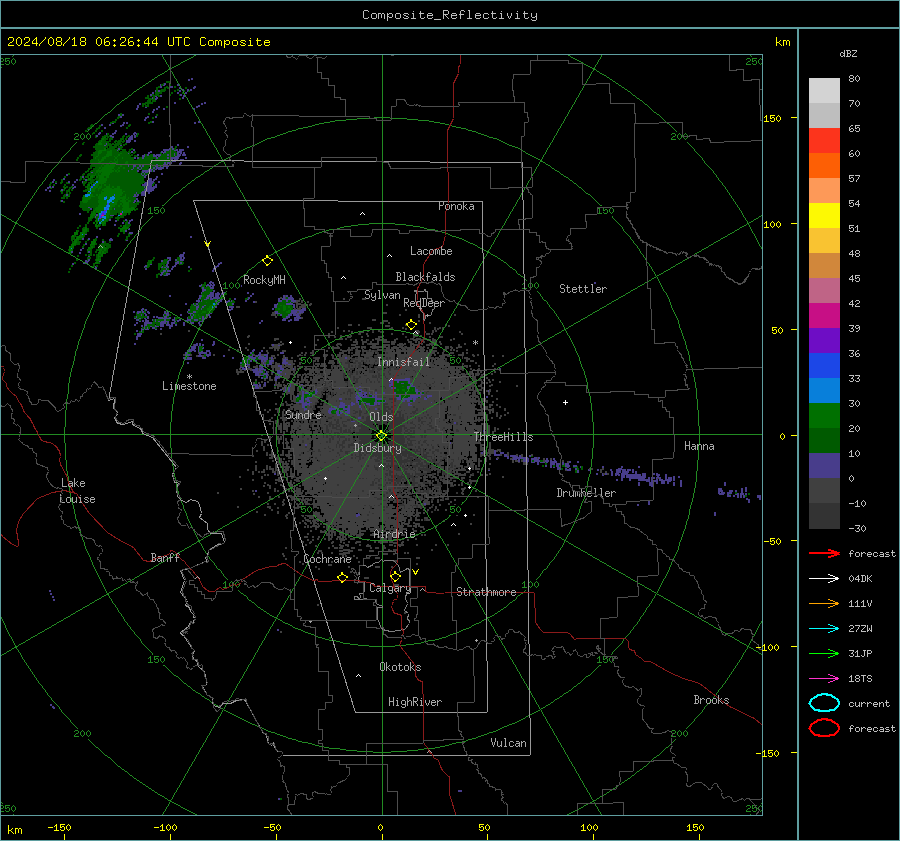Click the ThreeHills town label
The width and height of the screenshot is (900, 841).
click(x=503, y=437)
